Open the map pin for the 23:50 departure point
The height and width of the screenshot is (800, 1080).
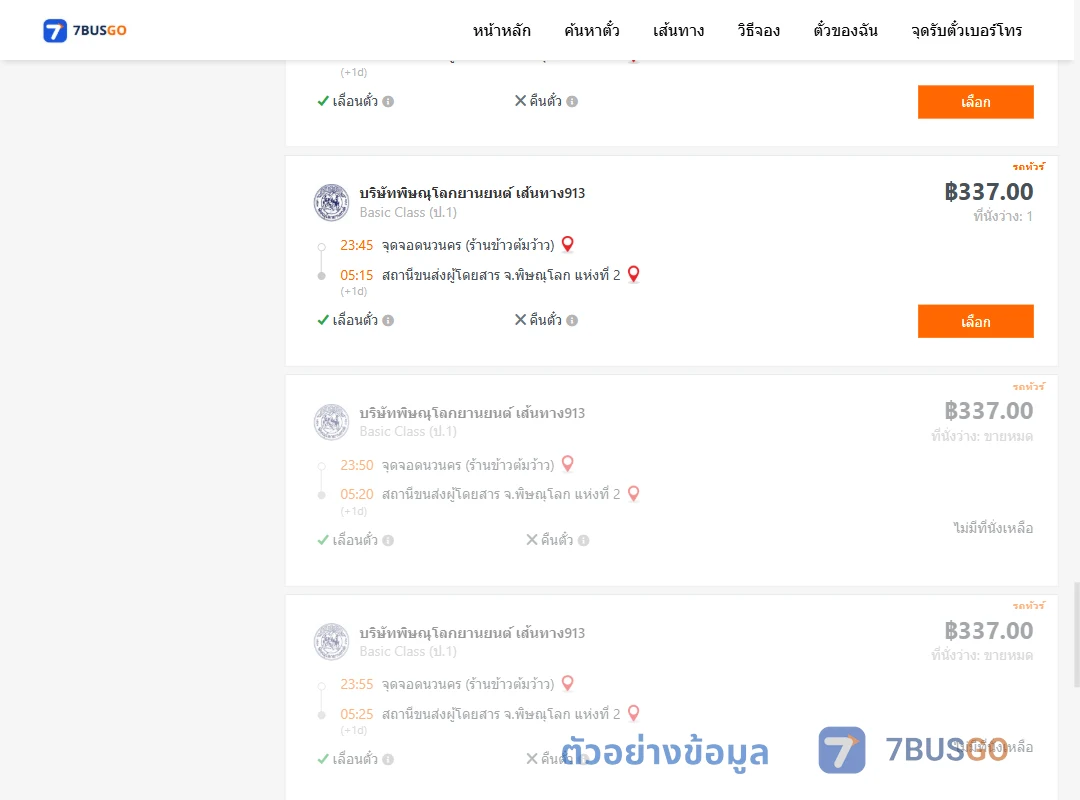click(568, 464)
